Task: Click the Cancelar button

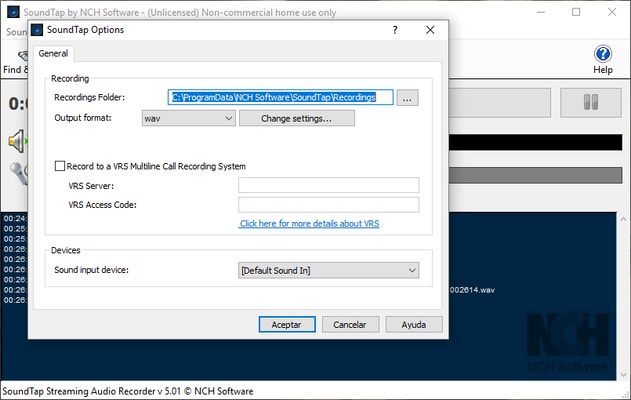Action: (350, 325)
